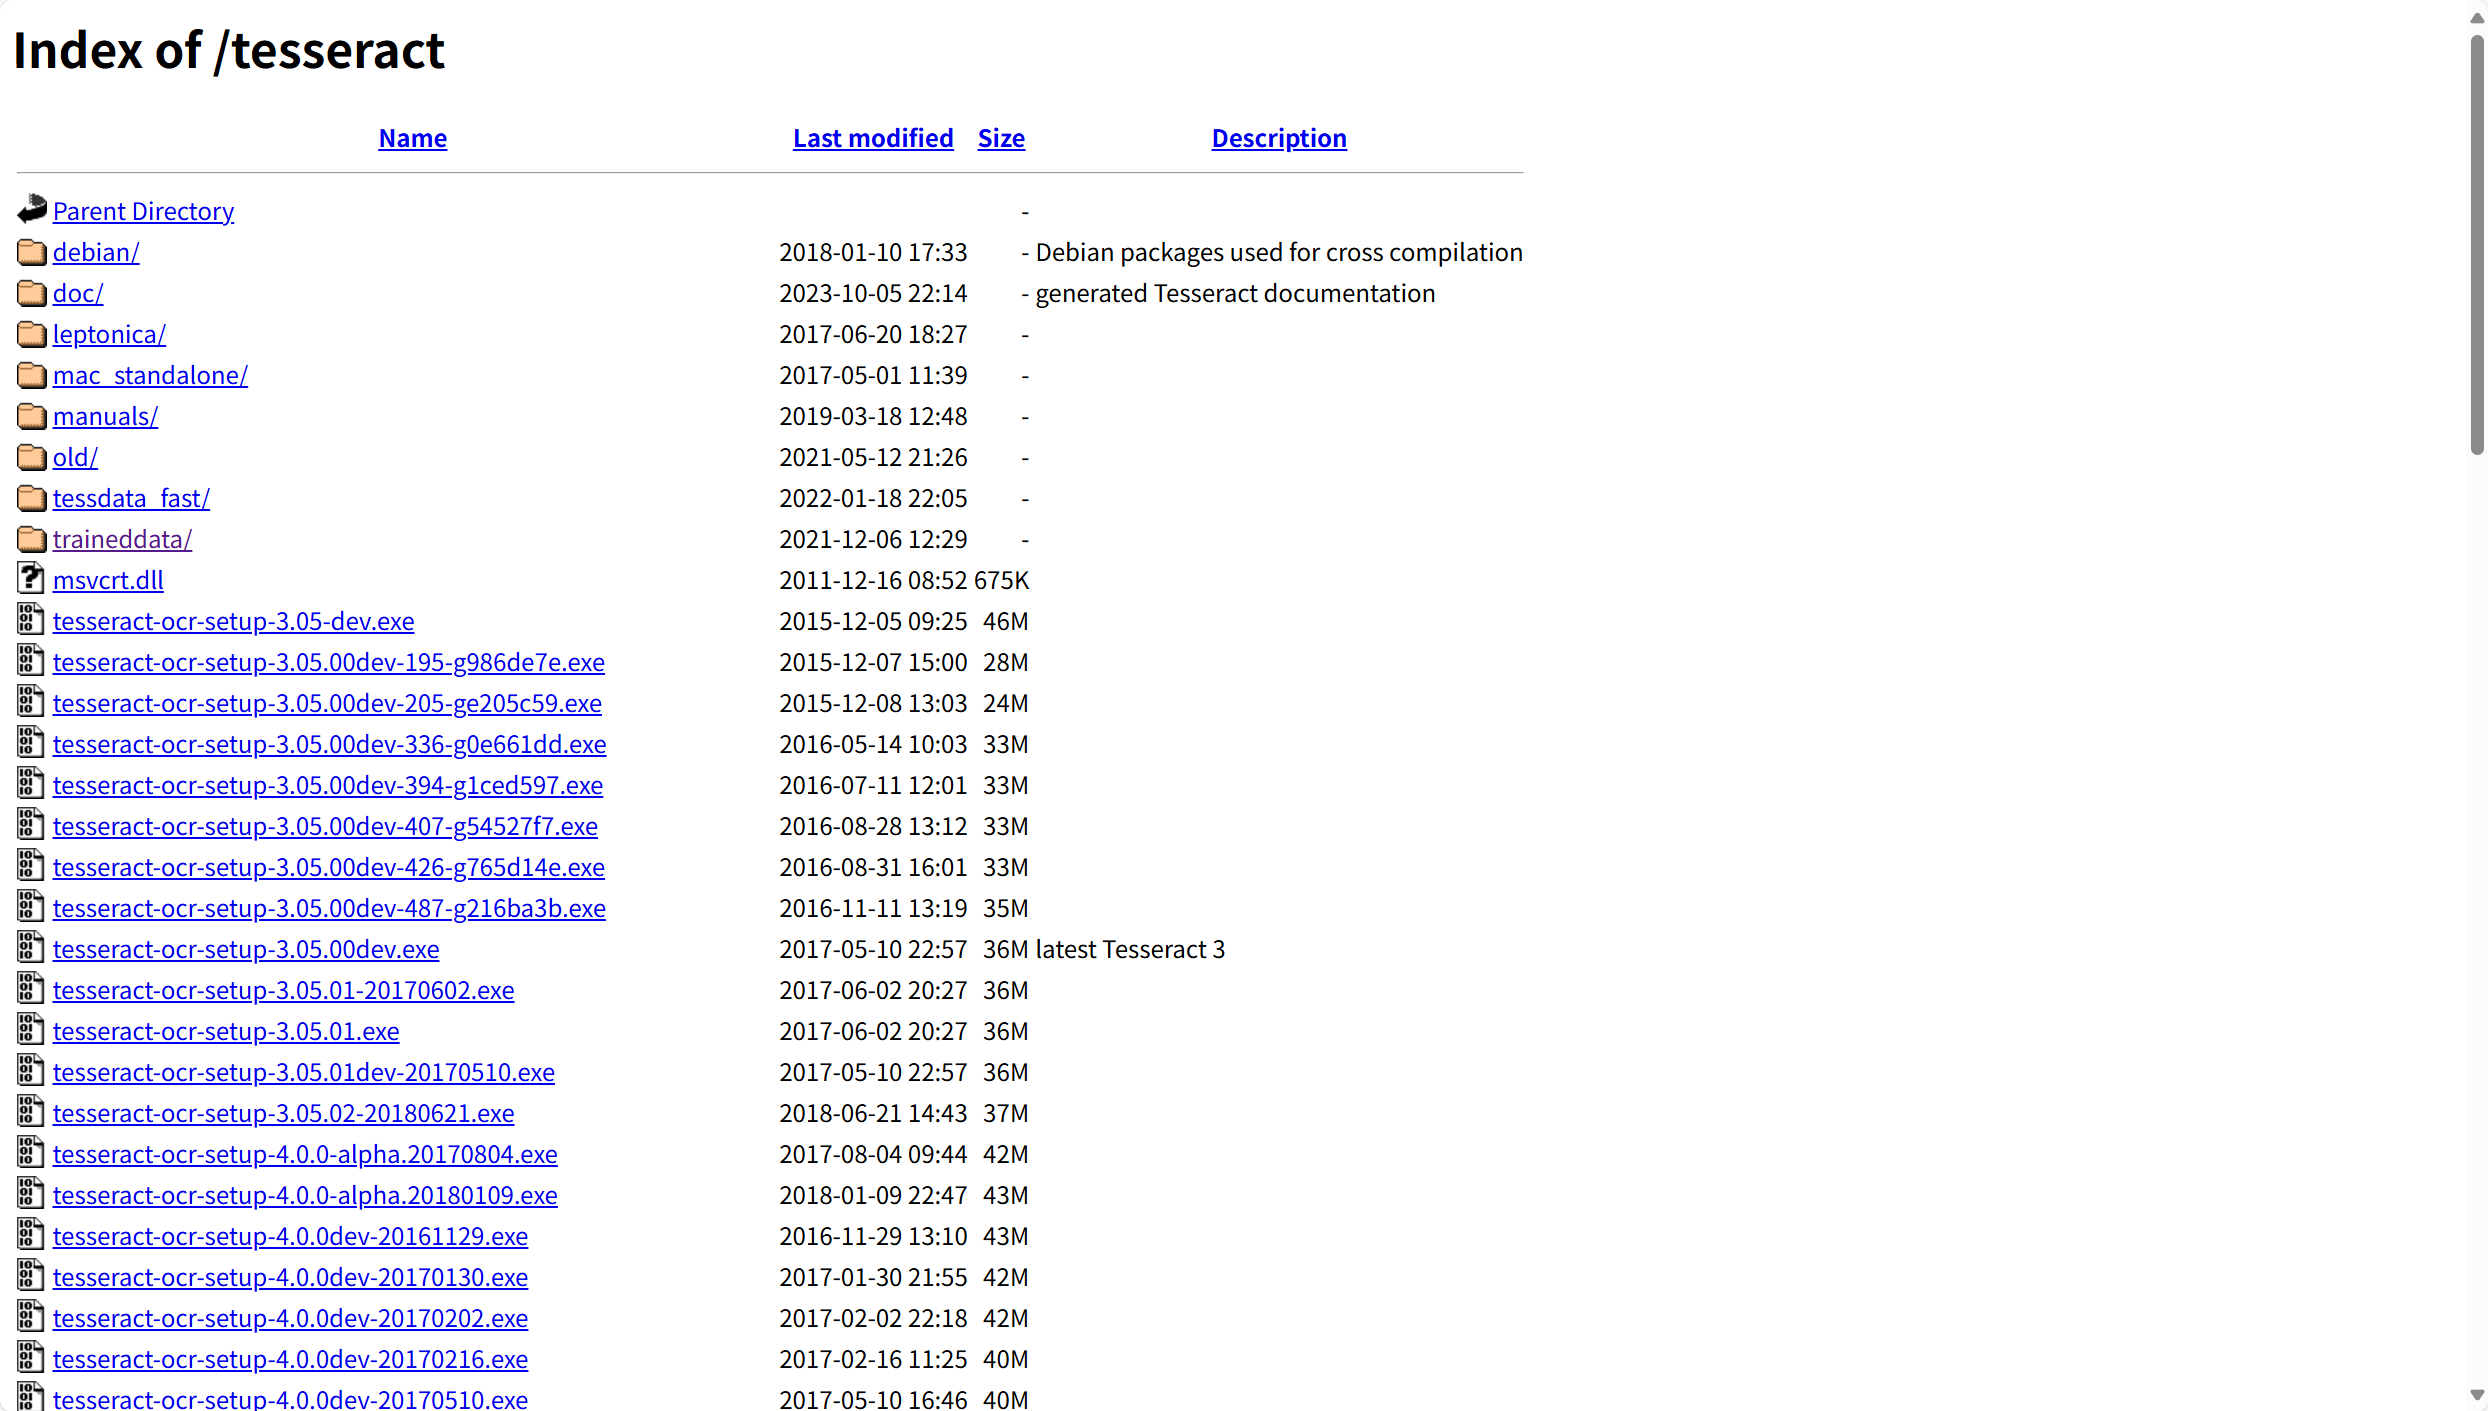This screenshot has width=2488, height=1411.
Task: Click the back-arrow icon beside Parent Directory
Action: (x=32, y=209)
